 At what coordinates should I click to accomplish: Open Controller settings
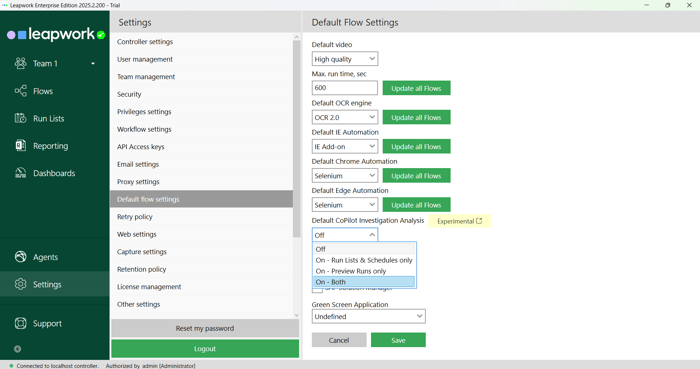201,41
